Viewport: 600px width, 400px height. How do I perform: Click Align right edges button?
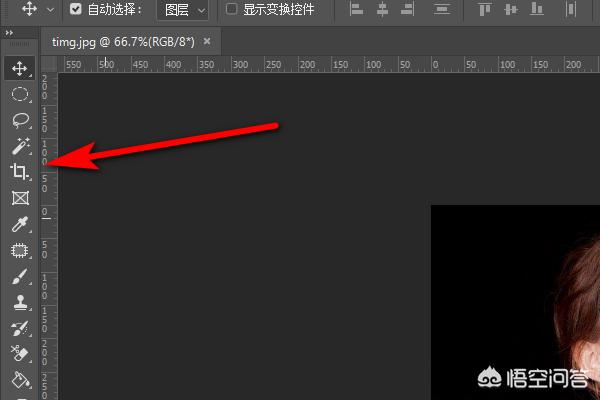pos(408,10)
